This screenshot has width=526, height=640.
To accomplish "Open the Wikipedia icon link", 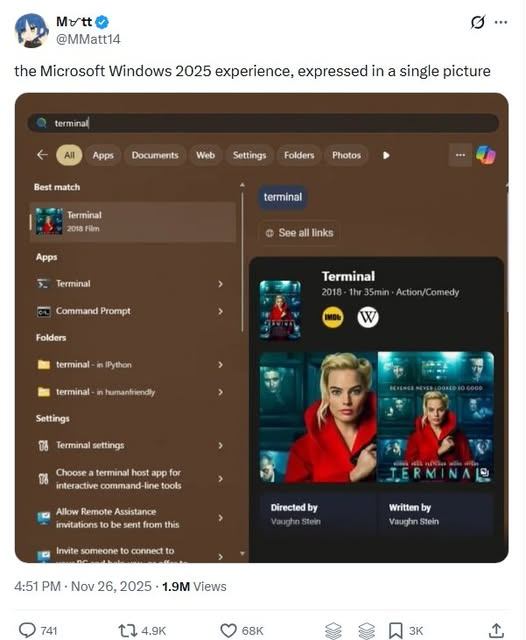I will [368, 317].
